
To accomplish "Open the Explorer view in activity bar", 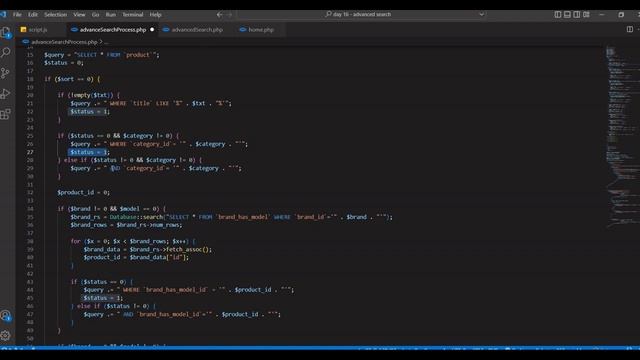I will (x=6, y=33).
